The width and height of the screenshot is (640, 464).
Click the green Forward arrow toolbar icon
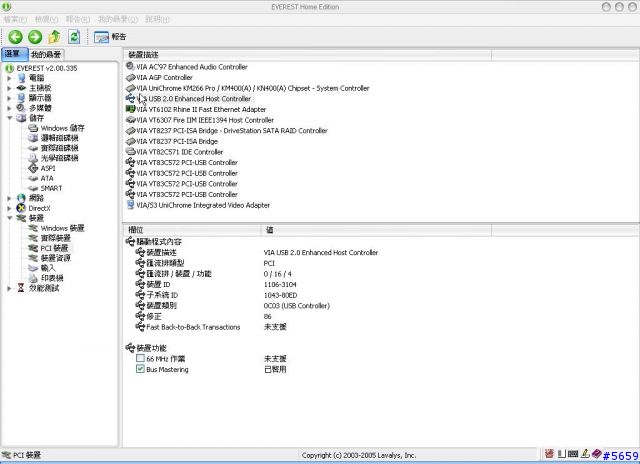click(x=35, y=37)
